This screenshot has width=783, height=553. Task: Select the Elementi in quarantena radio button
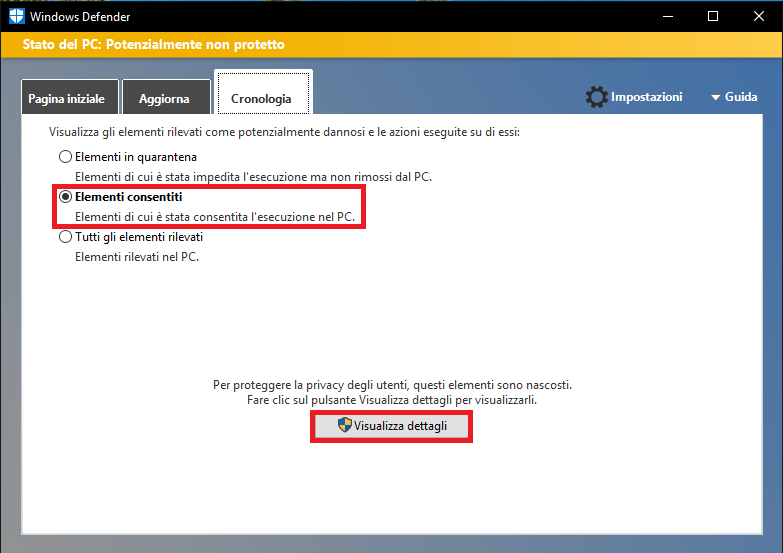(66, 157)
